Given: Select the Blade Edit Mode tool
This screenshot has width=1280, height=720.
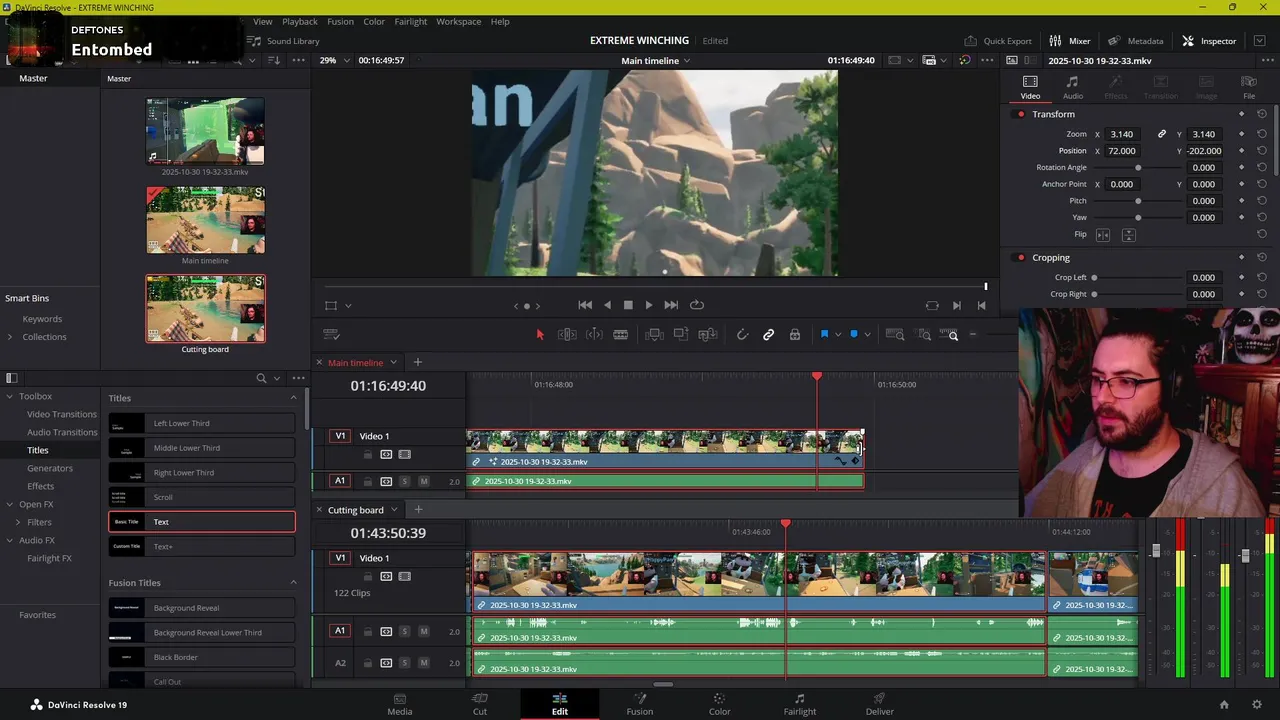Looking at the screenshot, I should pos(620,335).
